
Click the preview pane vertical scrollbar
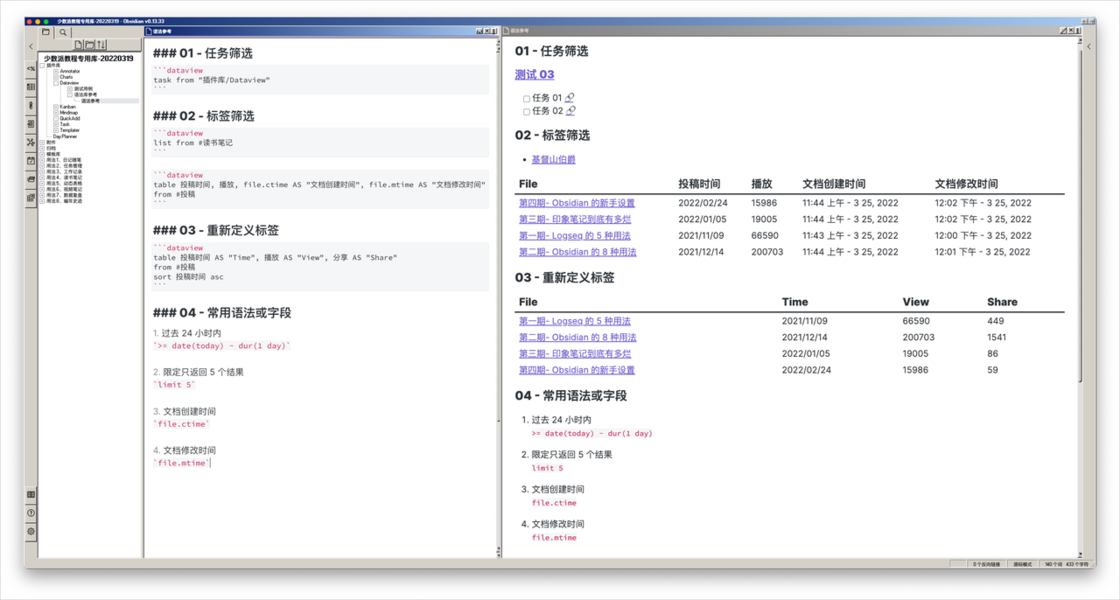pos(1077,300)
